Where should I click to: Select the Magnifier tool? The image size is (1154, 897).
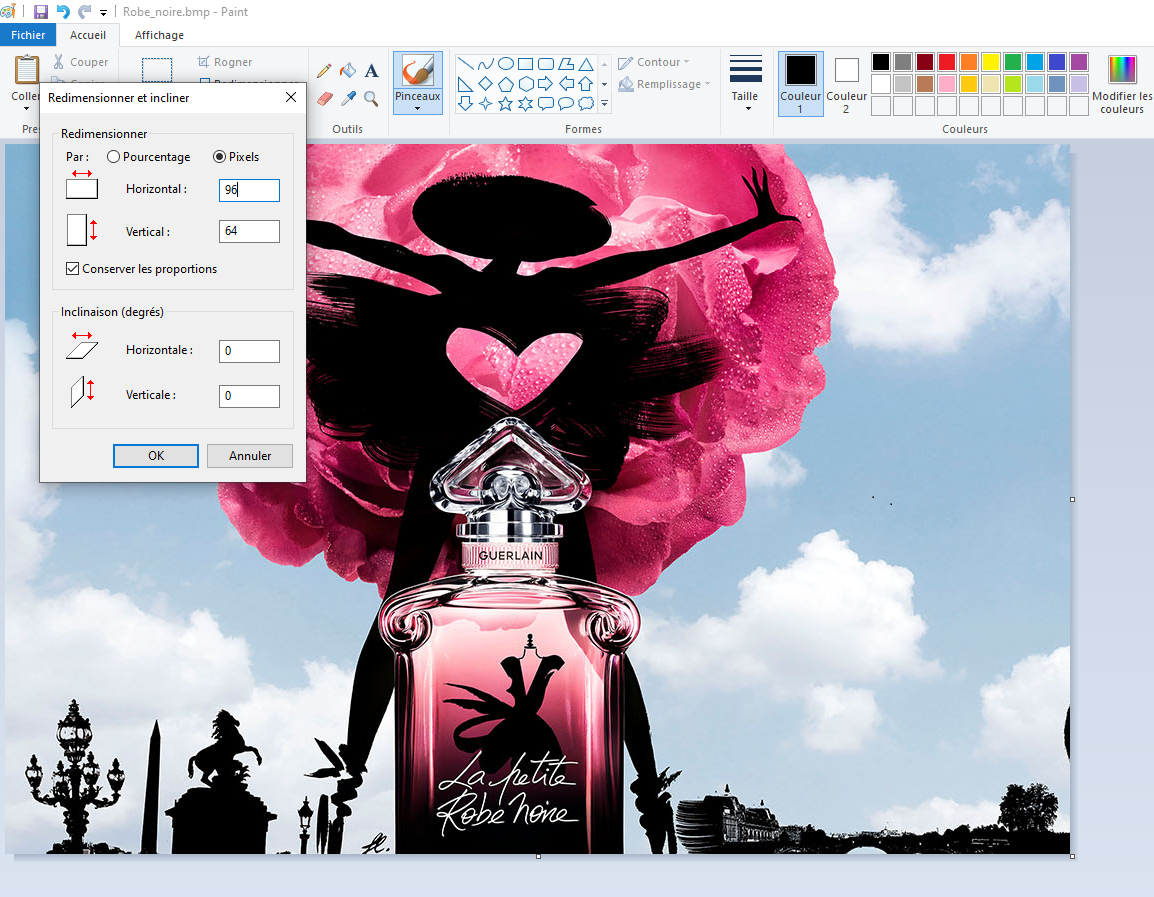pyautogui.click(x=372, y=99)
